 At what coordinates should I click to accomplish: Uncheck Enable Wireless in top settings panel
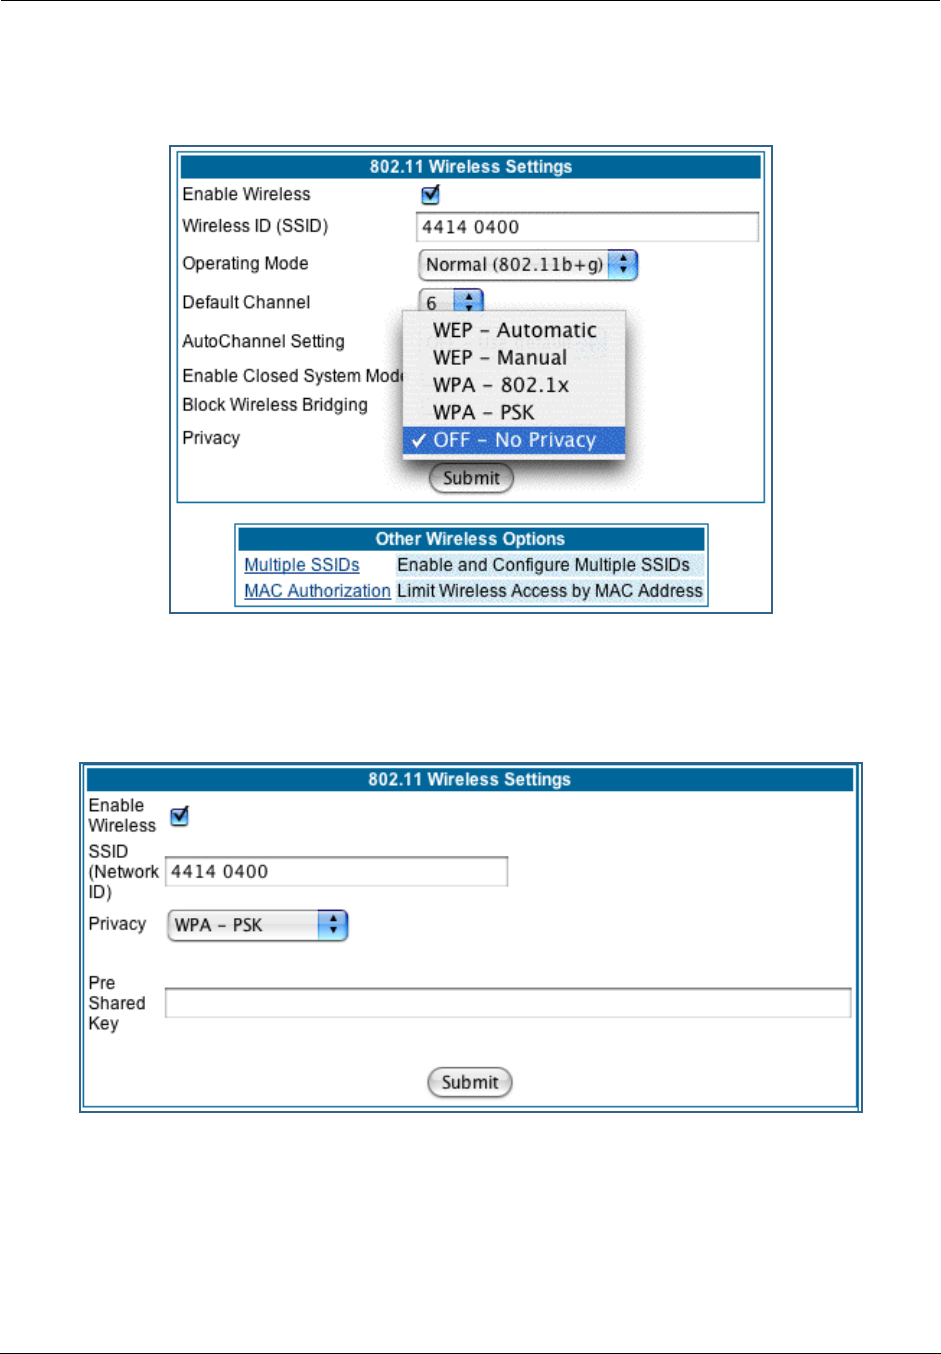point(431,195)
